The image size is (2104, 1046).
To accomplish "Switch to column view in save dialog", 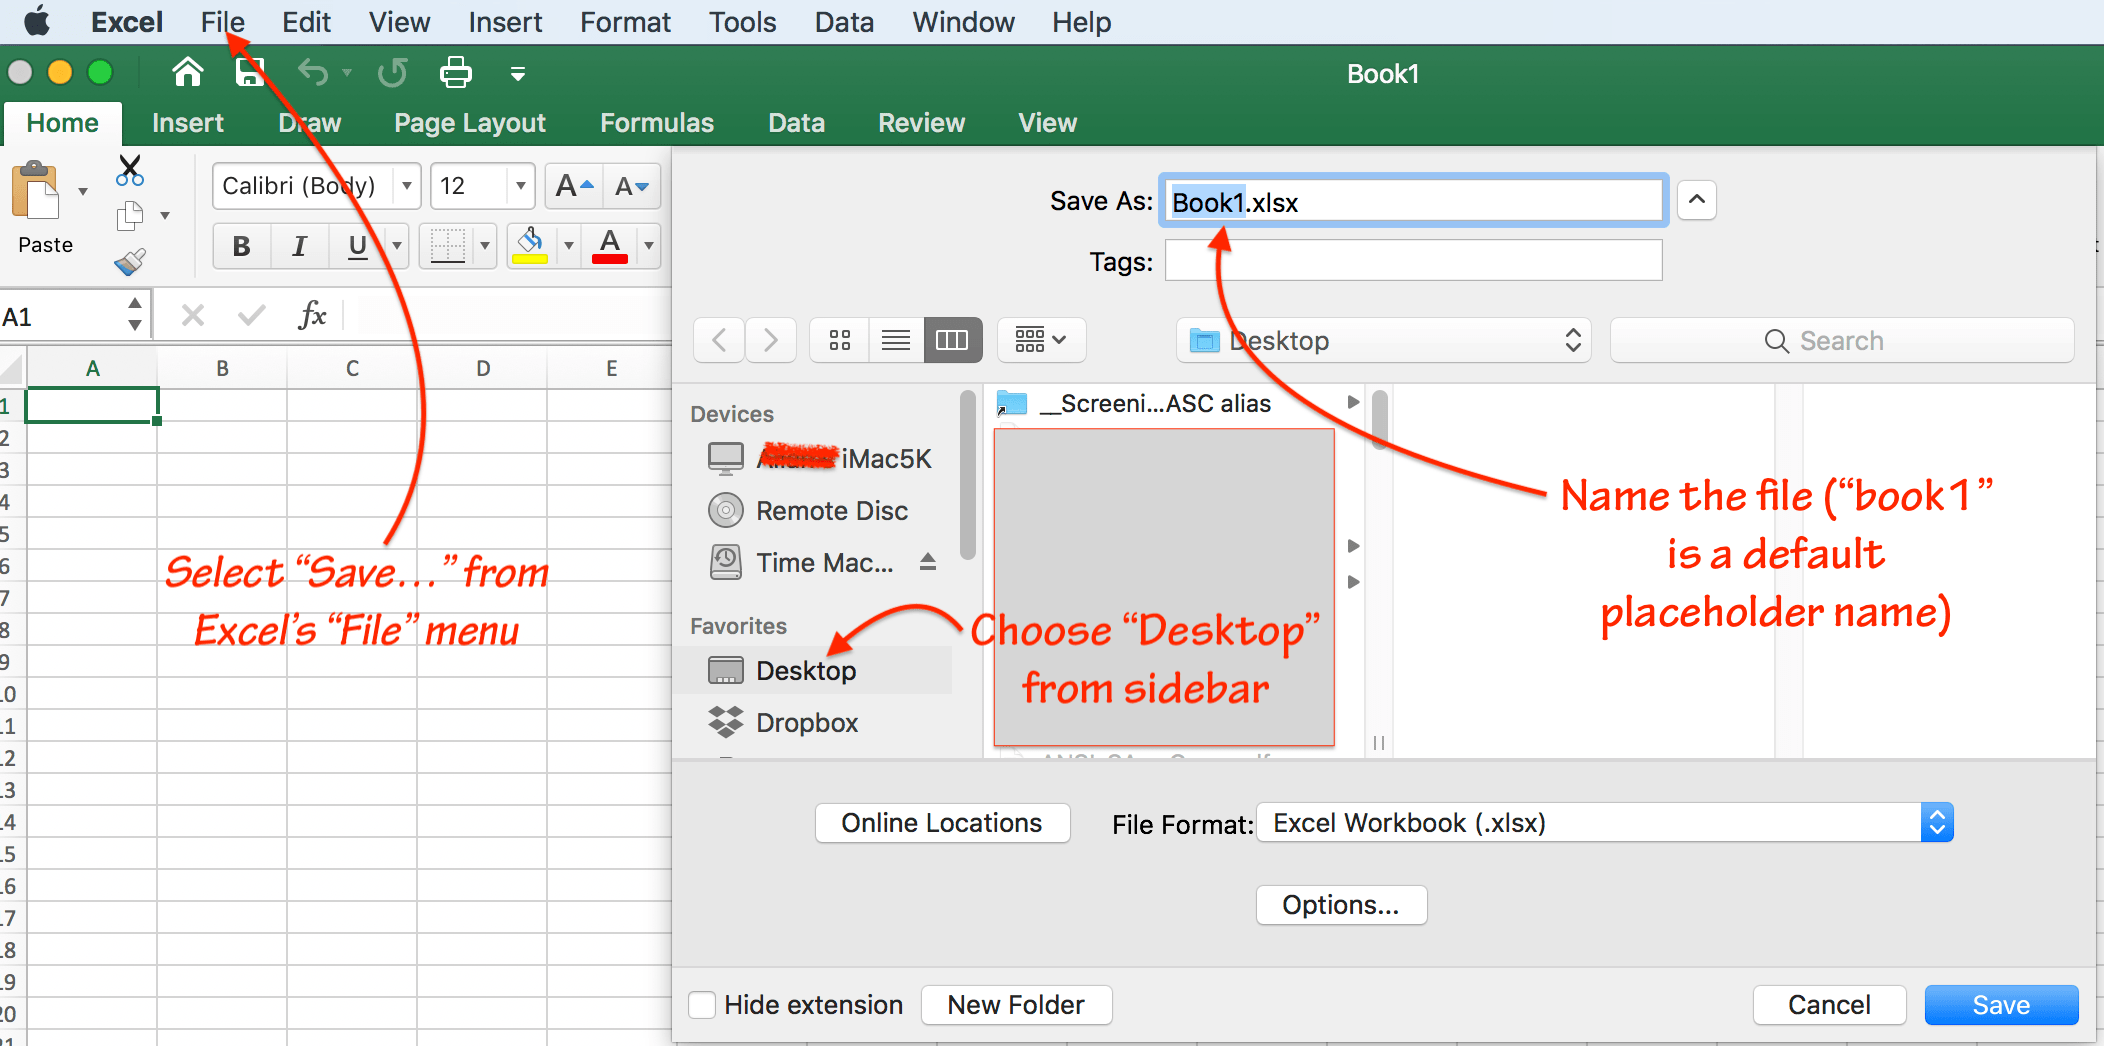I will tap(952, 341).
